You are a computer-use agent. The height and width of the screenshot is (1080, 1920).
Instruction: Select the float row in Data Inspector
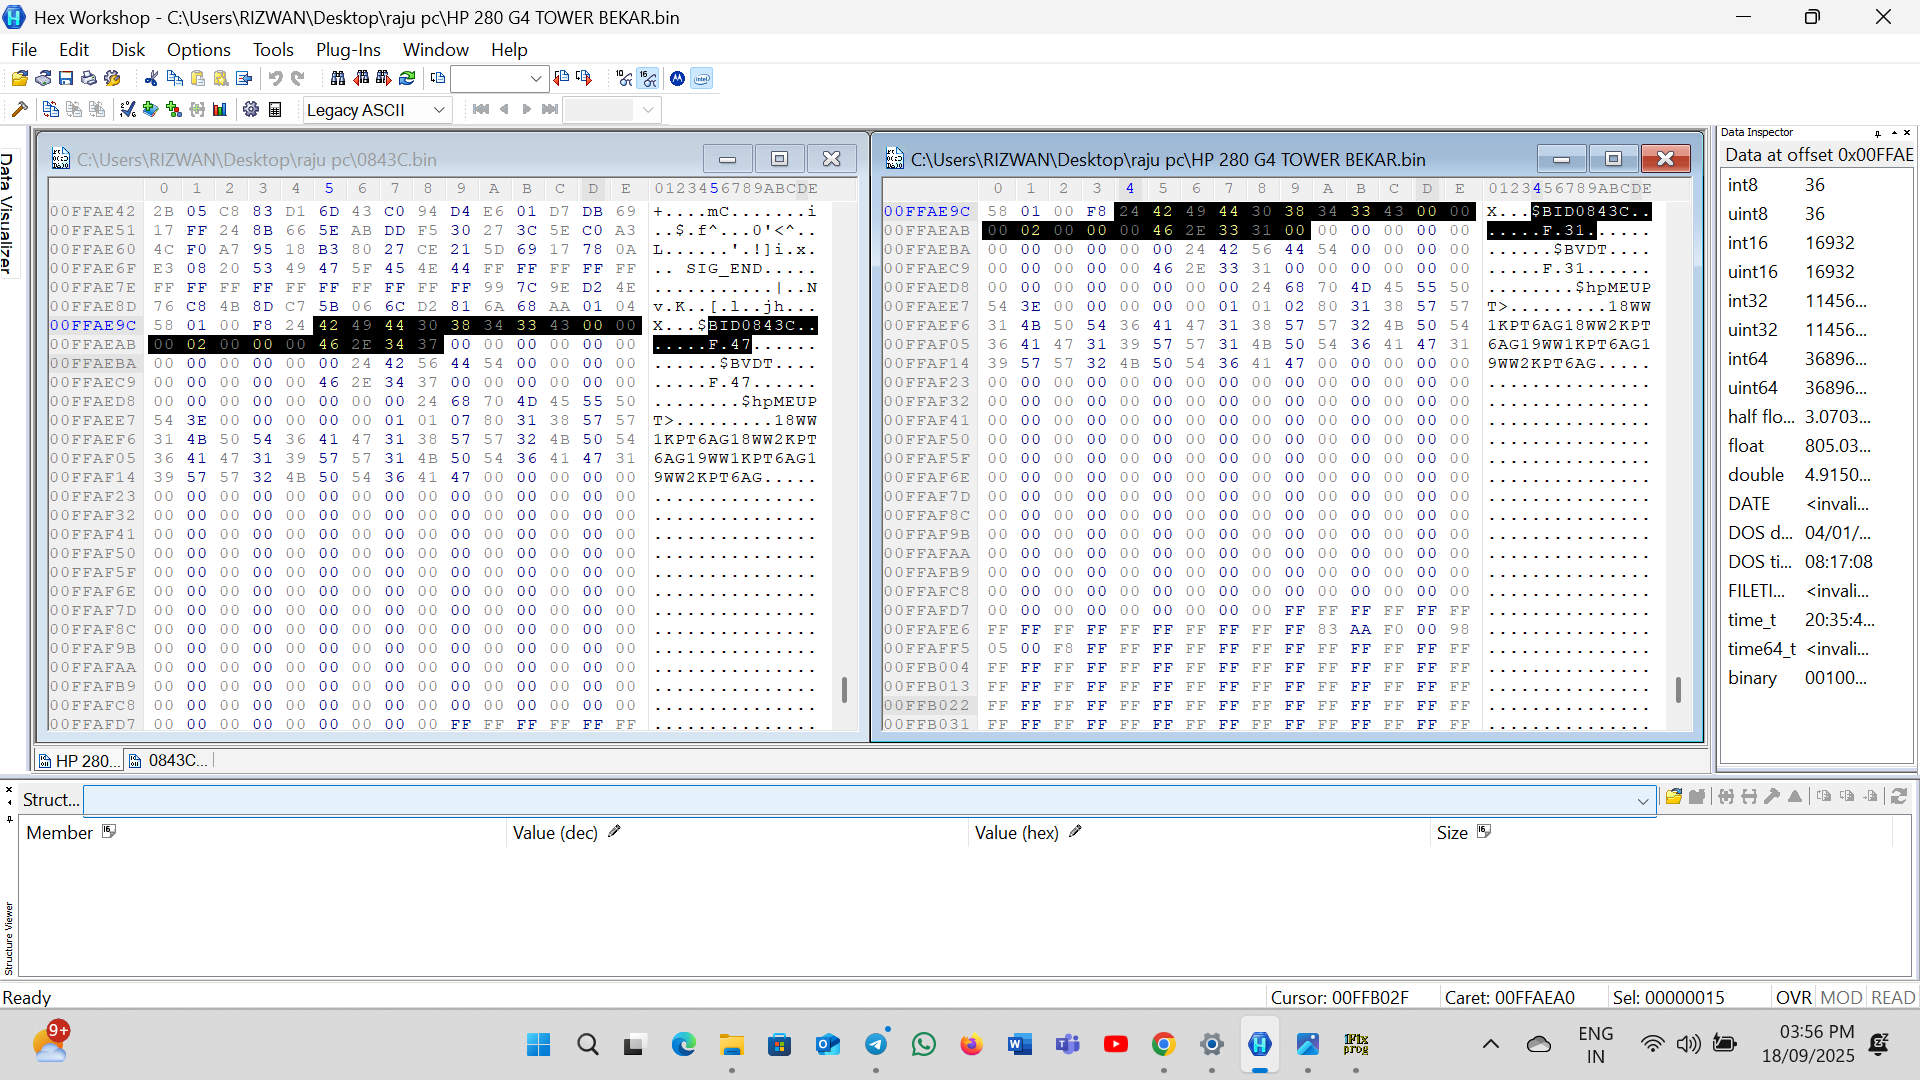1816,446
